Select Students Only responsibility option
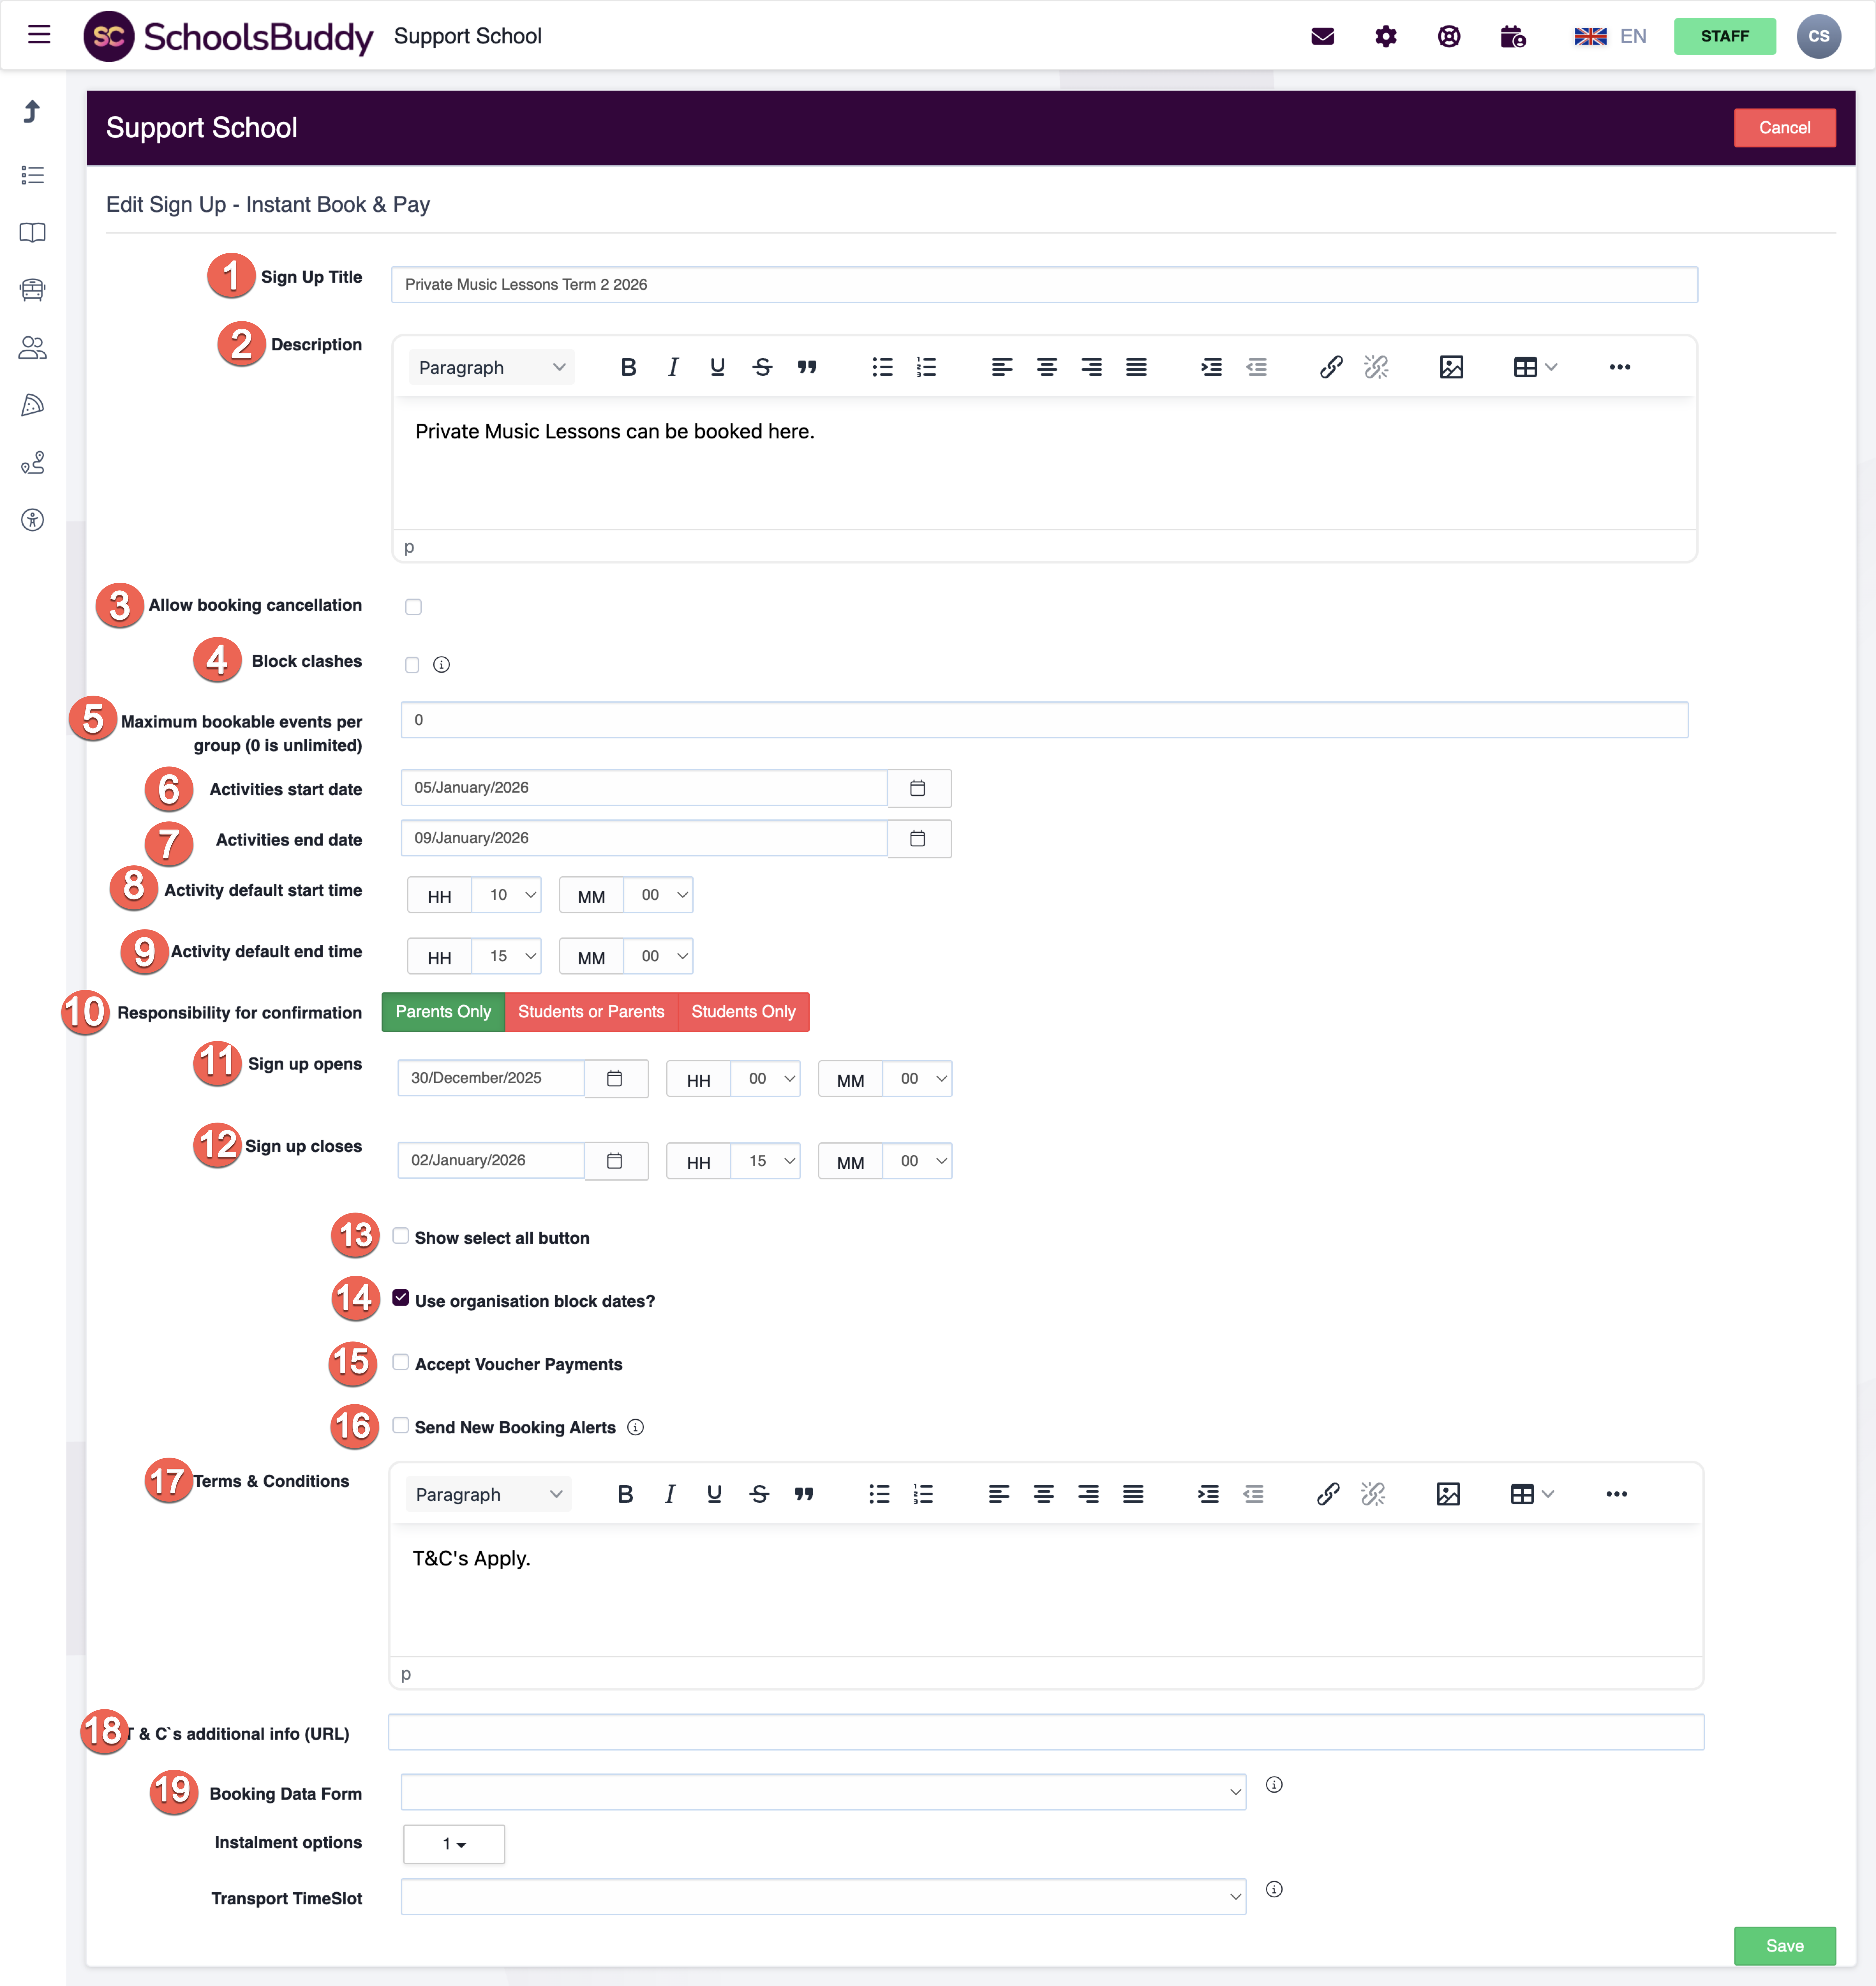The height and width of the screenshot is (1986, 1876). click(743, 1012)
